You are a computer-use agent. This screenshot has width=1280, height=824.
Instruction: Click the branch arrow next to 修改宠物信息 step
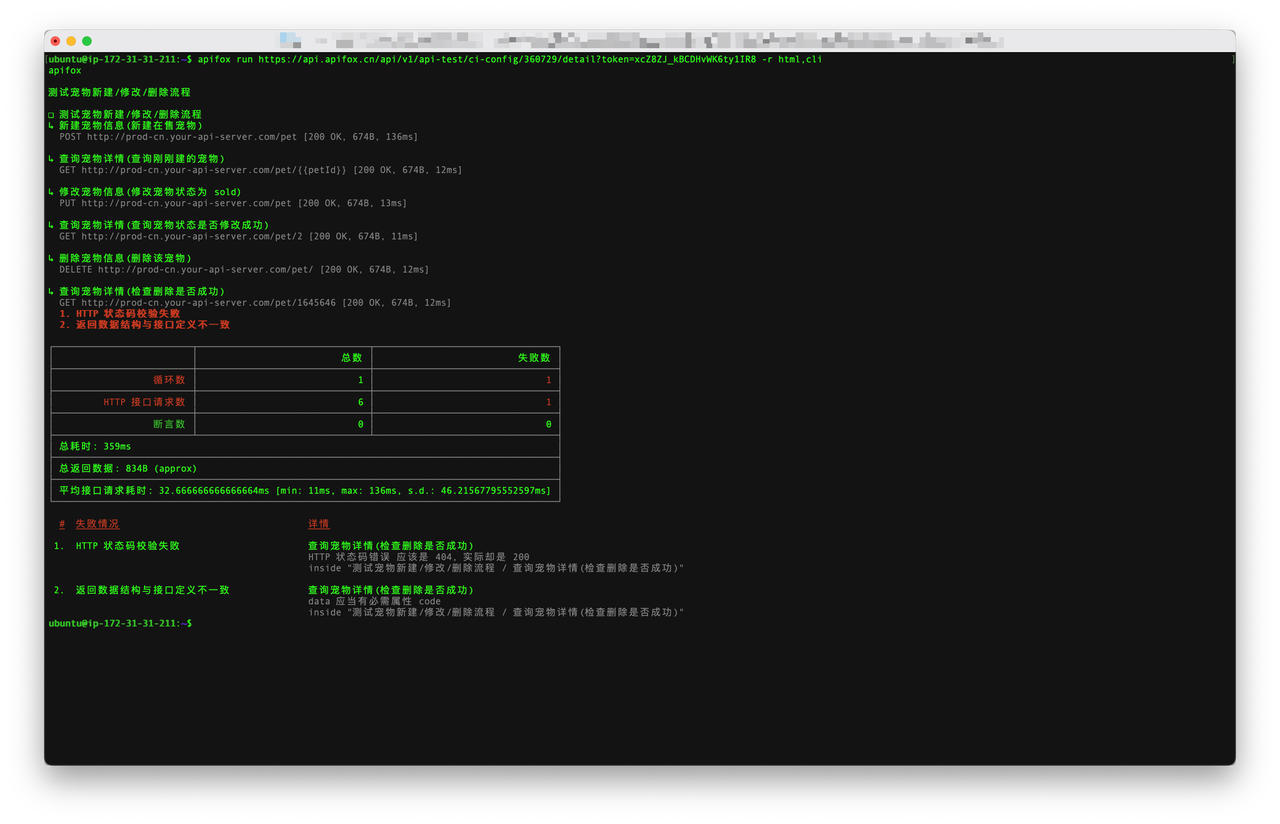50,191
